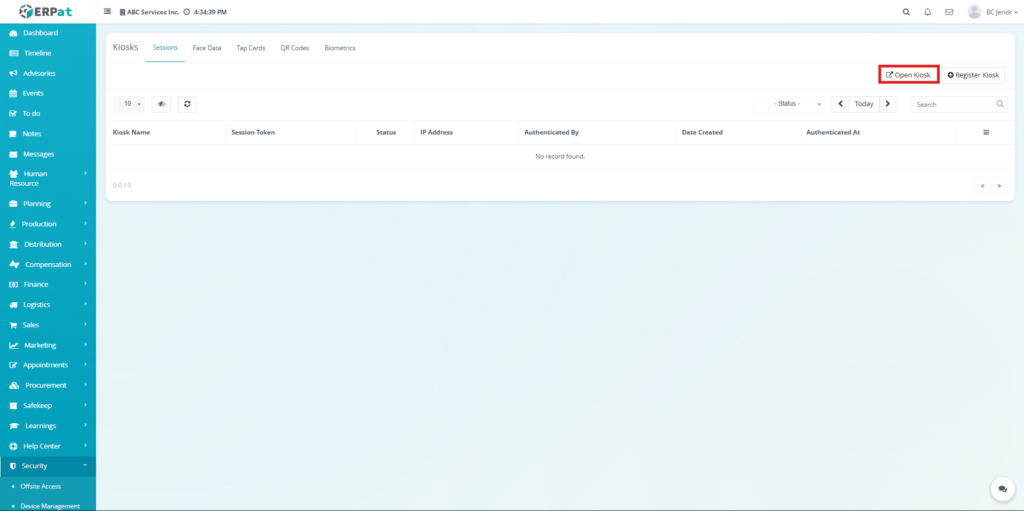
Task: Open the BC Jerick user profile dropdown
Action: click(x=991, y=12)
